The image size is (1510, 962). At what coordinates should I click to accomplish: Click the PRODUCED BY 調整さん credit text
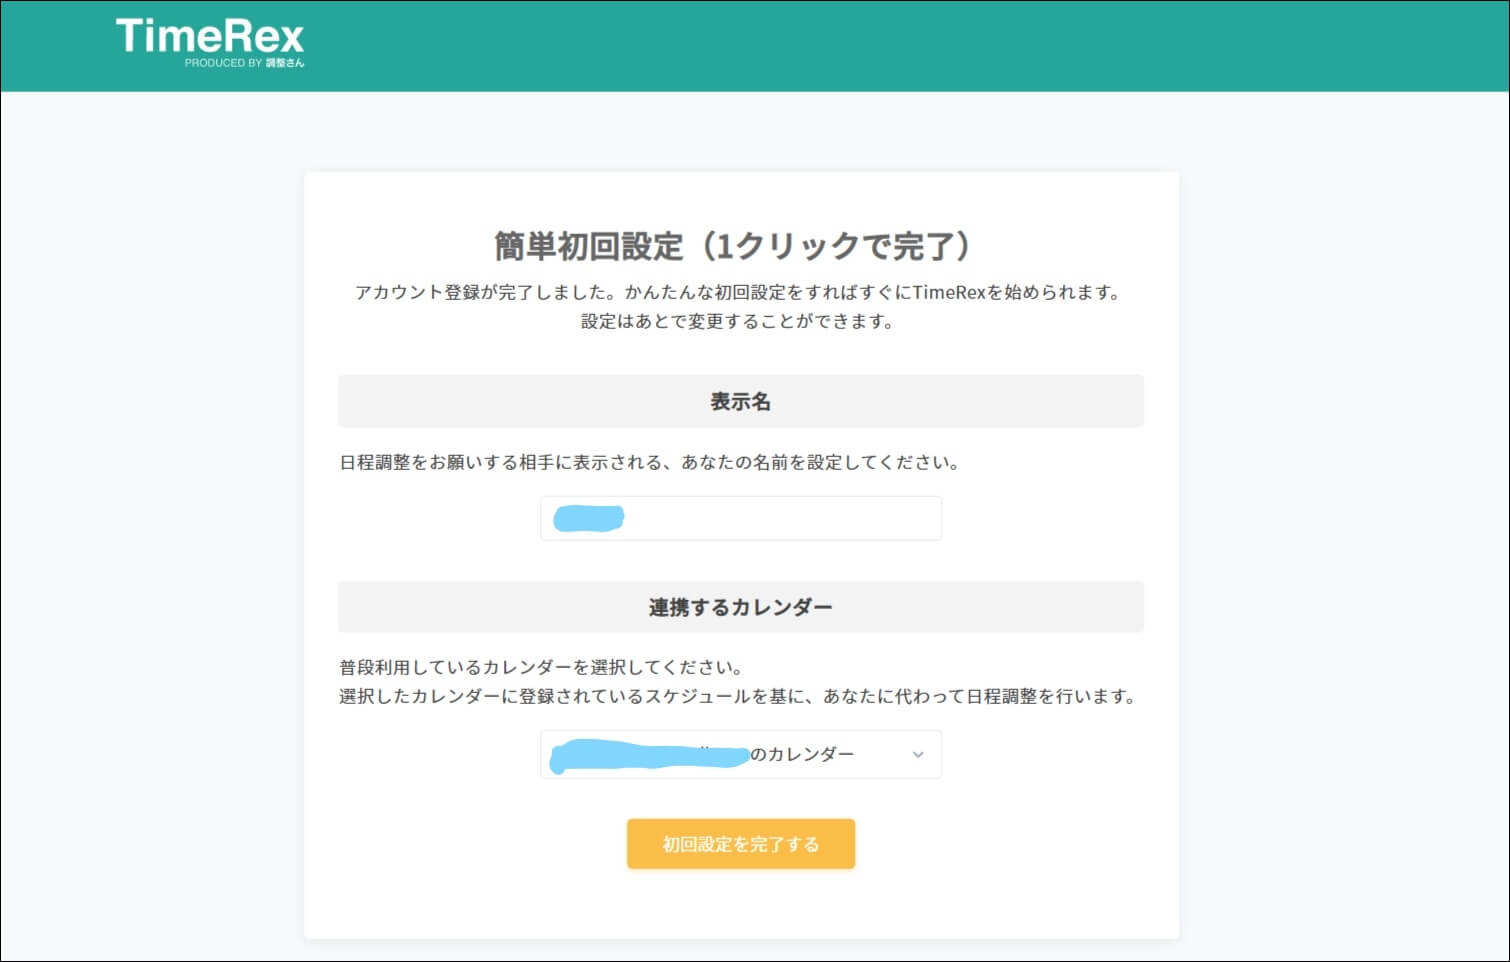246,62
